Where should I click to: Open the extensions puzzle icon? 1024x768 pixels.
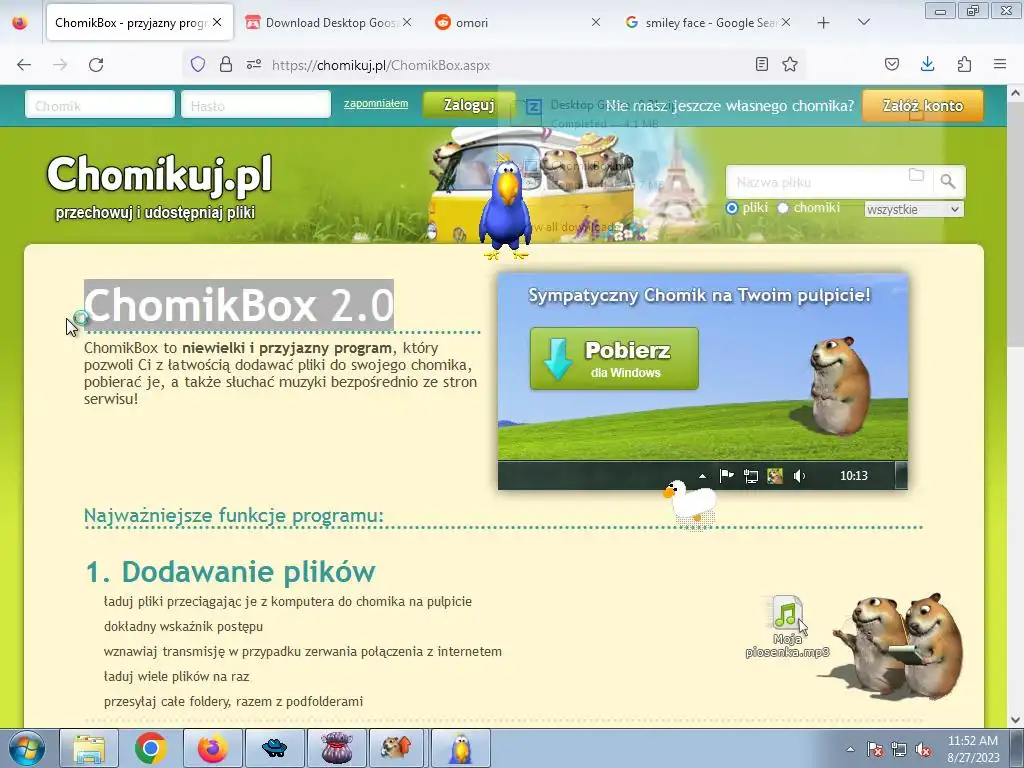[964, 64]
